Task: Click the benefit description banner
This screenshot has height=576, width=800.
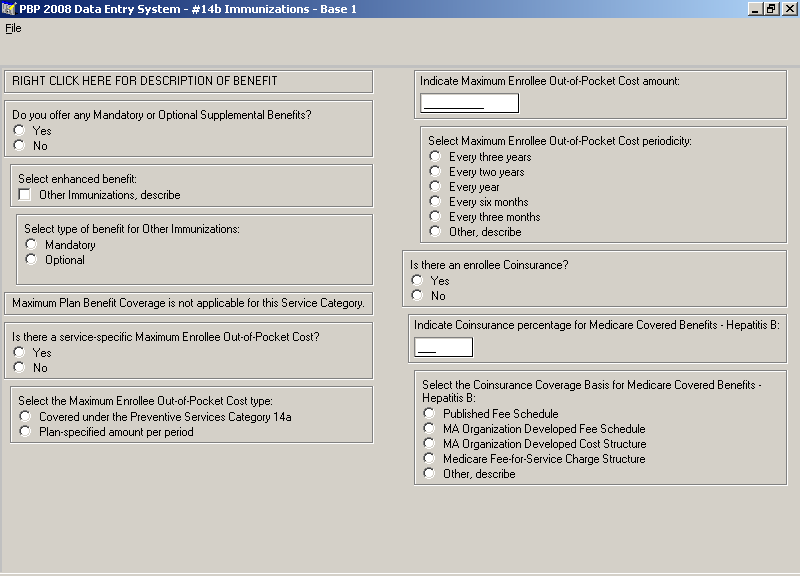Action: coord(188,81)
